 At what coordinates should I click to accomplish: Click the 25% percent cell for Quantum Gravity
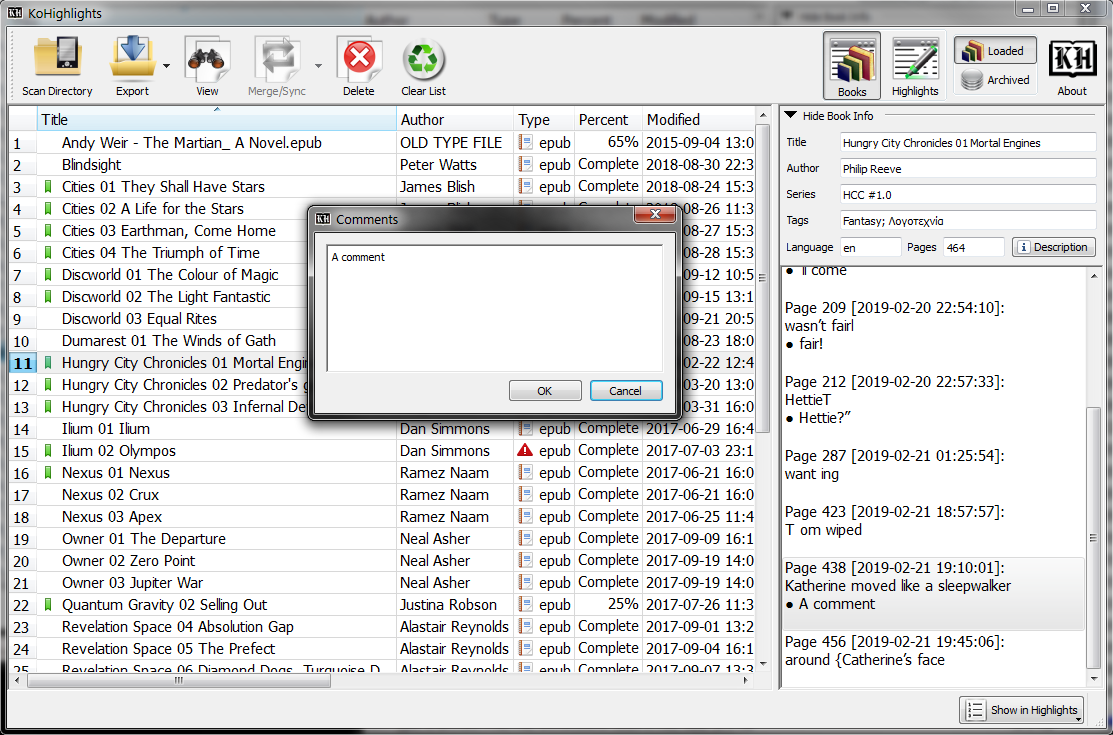pyautogui.click(x=608, y=604)
